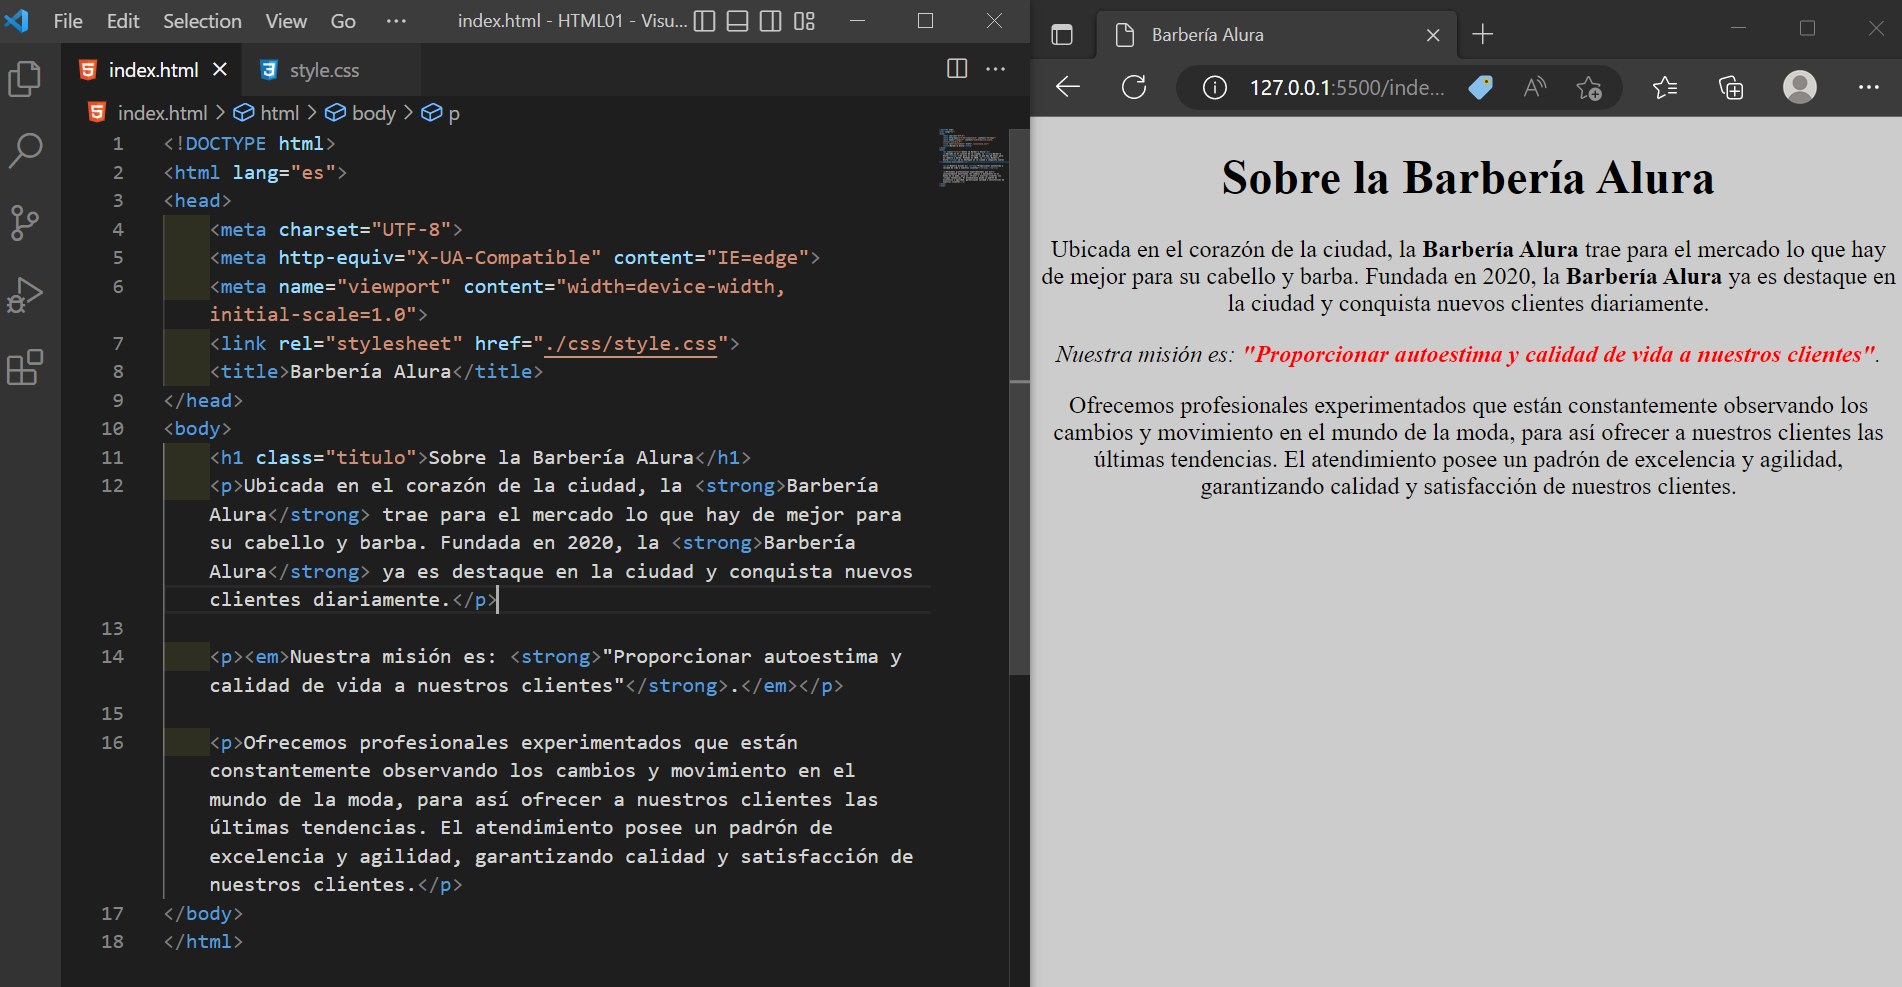Open the Customize Layout icon in the title bar
Image resolution: width=1902 pixels, height=987 pixels.
pos(805,21)
